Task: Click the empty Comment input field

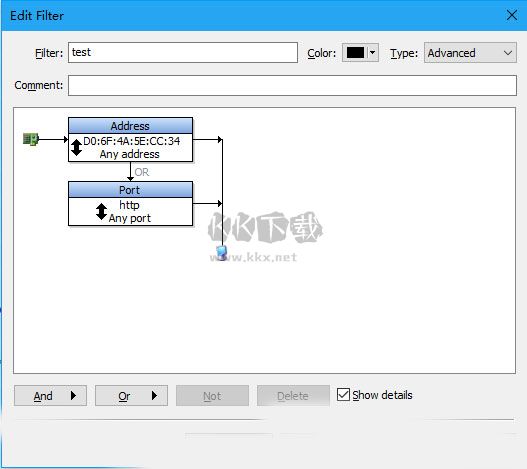Action: click(x=292, y=85)
